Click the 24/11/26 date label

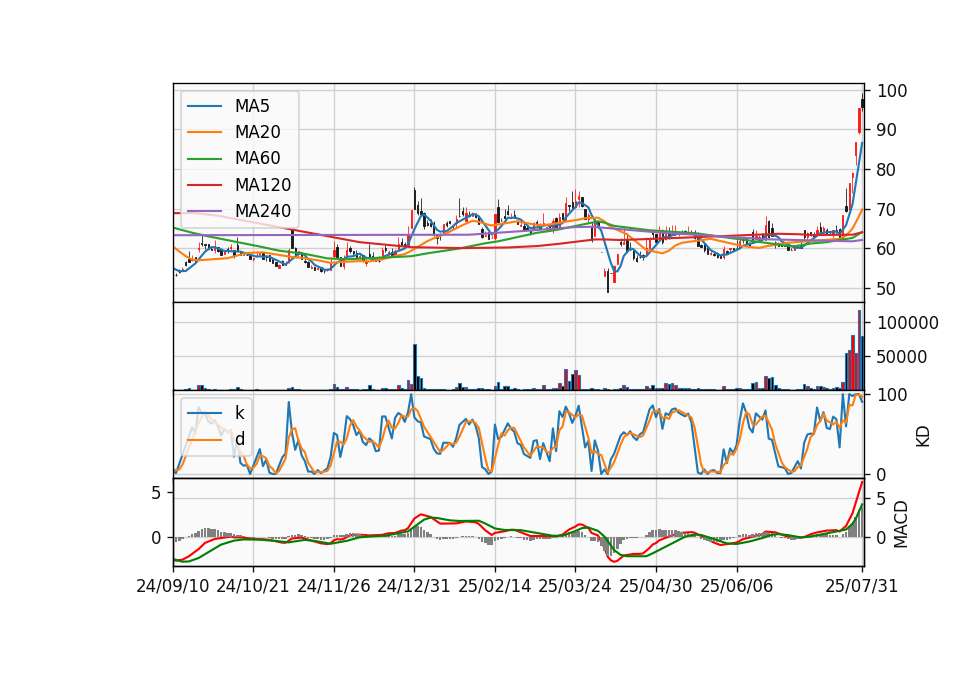(334, 586)
